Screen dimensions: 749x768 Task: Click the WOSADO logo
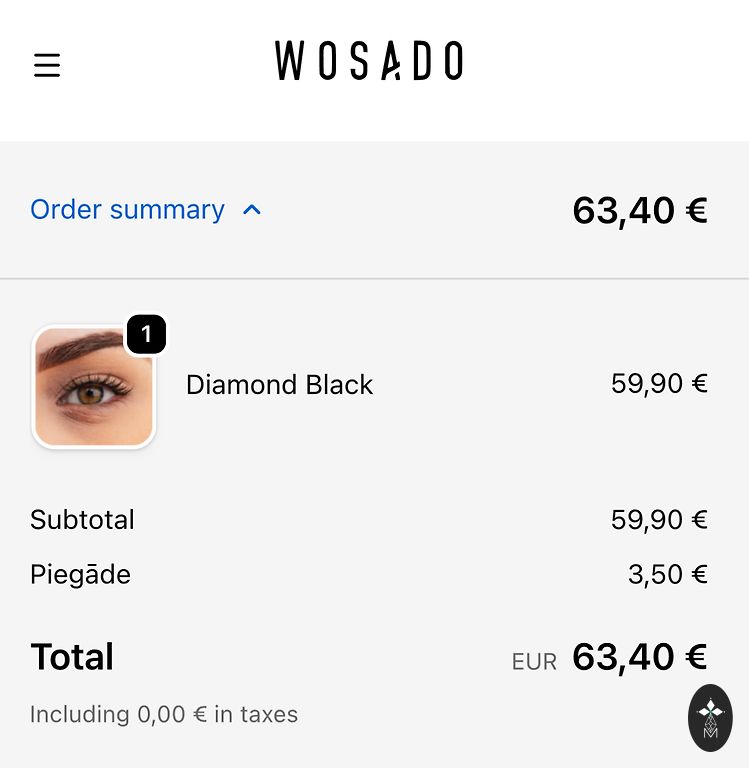pos(369,61)
